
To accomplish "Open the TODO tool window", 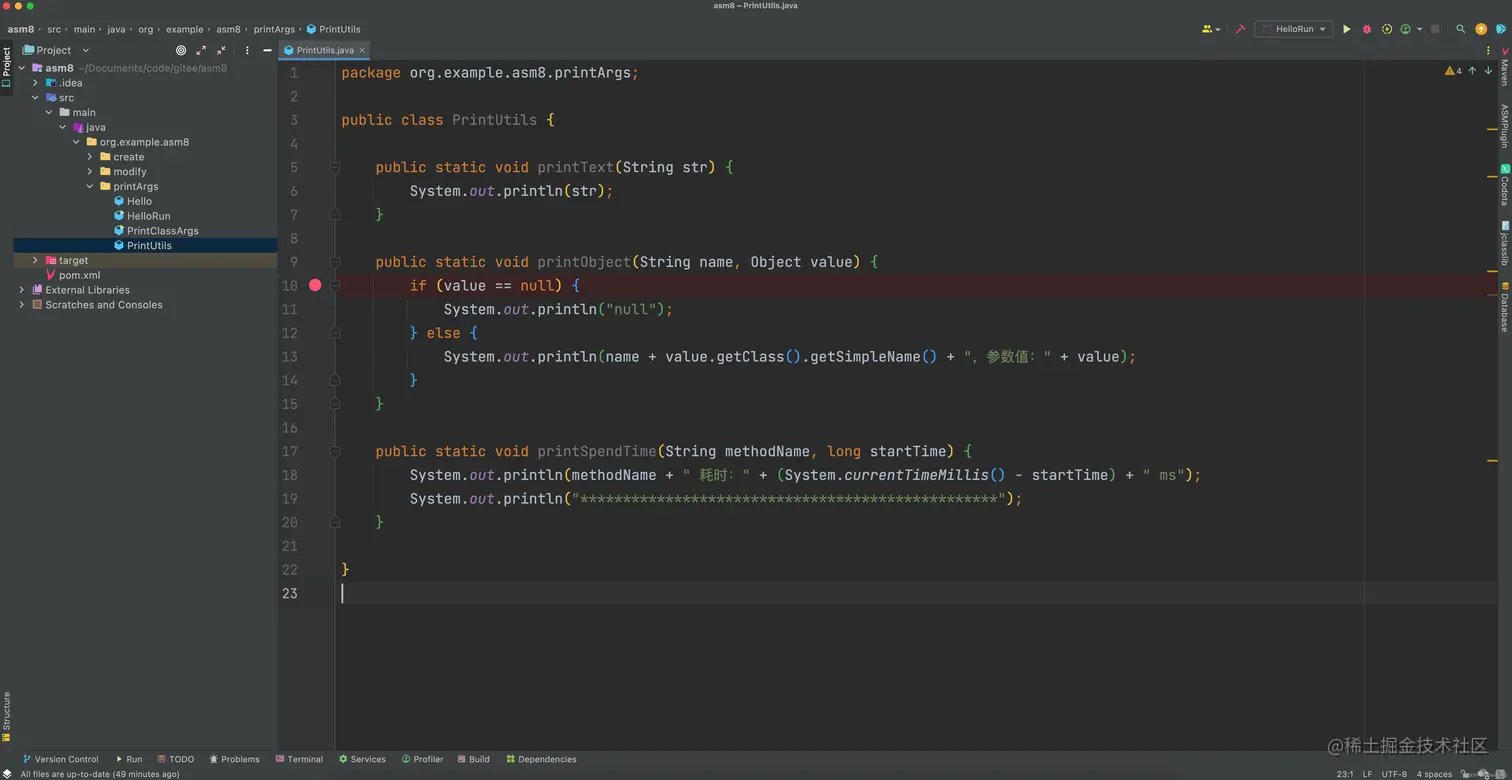I will 176,759.
